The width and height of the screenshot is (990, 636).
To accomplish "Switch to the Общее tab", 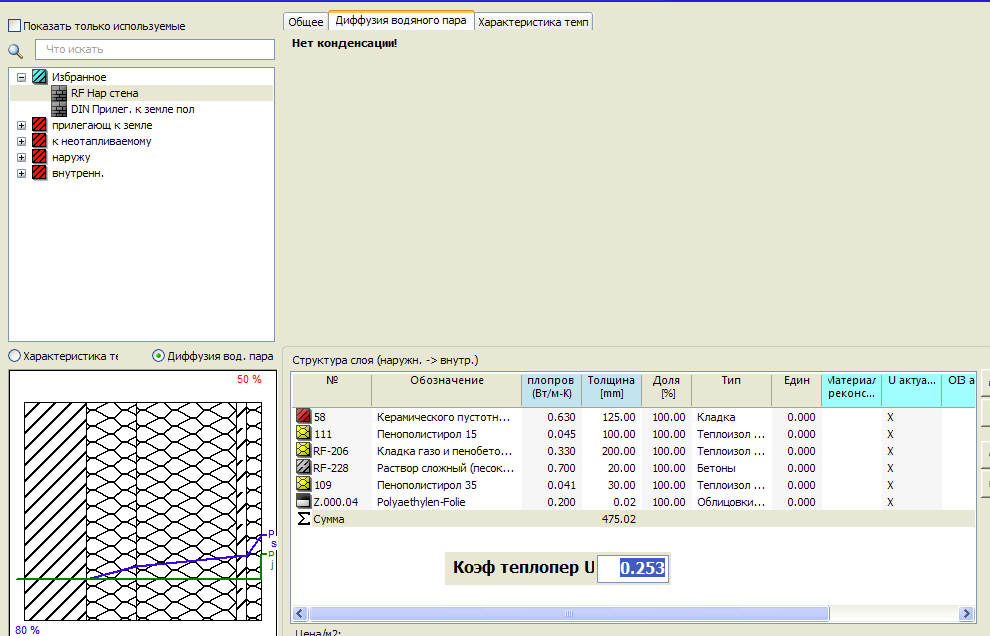I will click(x=305, y=21).
